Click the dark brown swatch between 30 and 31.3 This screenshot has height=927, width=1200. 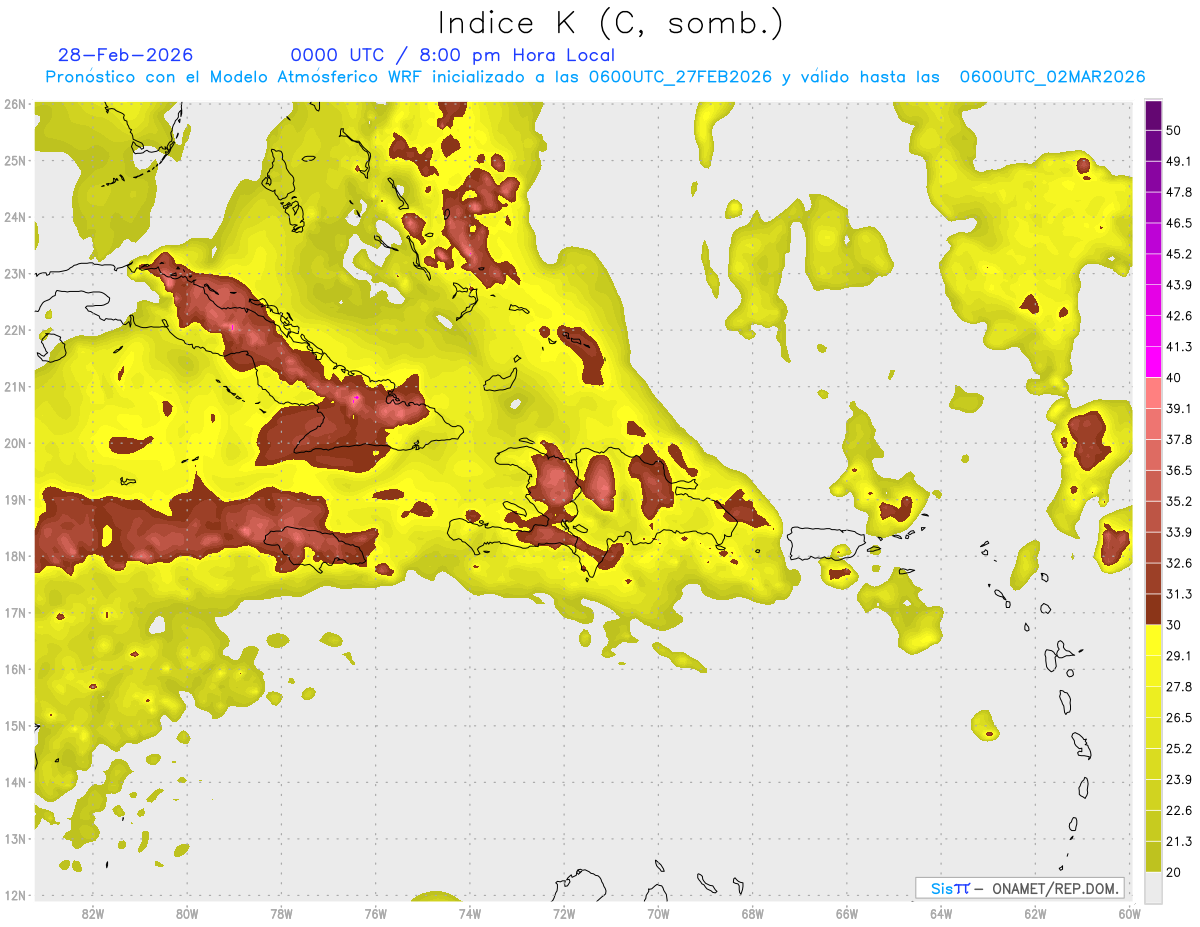(1153, 610)
